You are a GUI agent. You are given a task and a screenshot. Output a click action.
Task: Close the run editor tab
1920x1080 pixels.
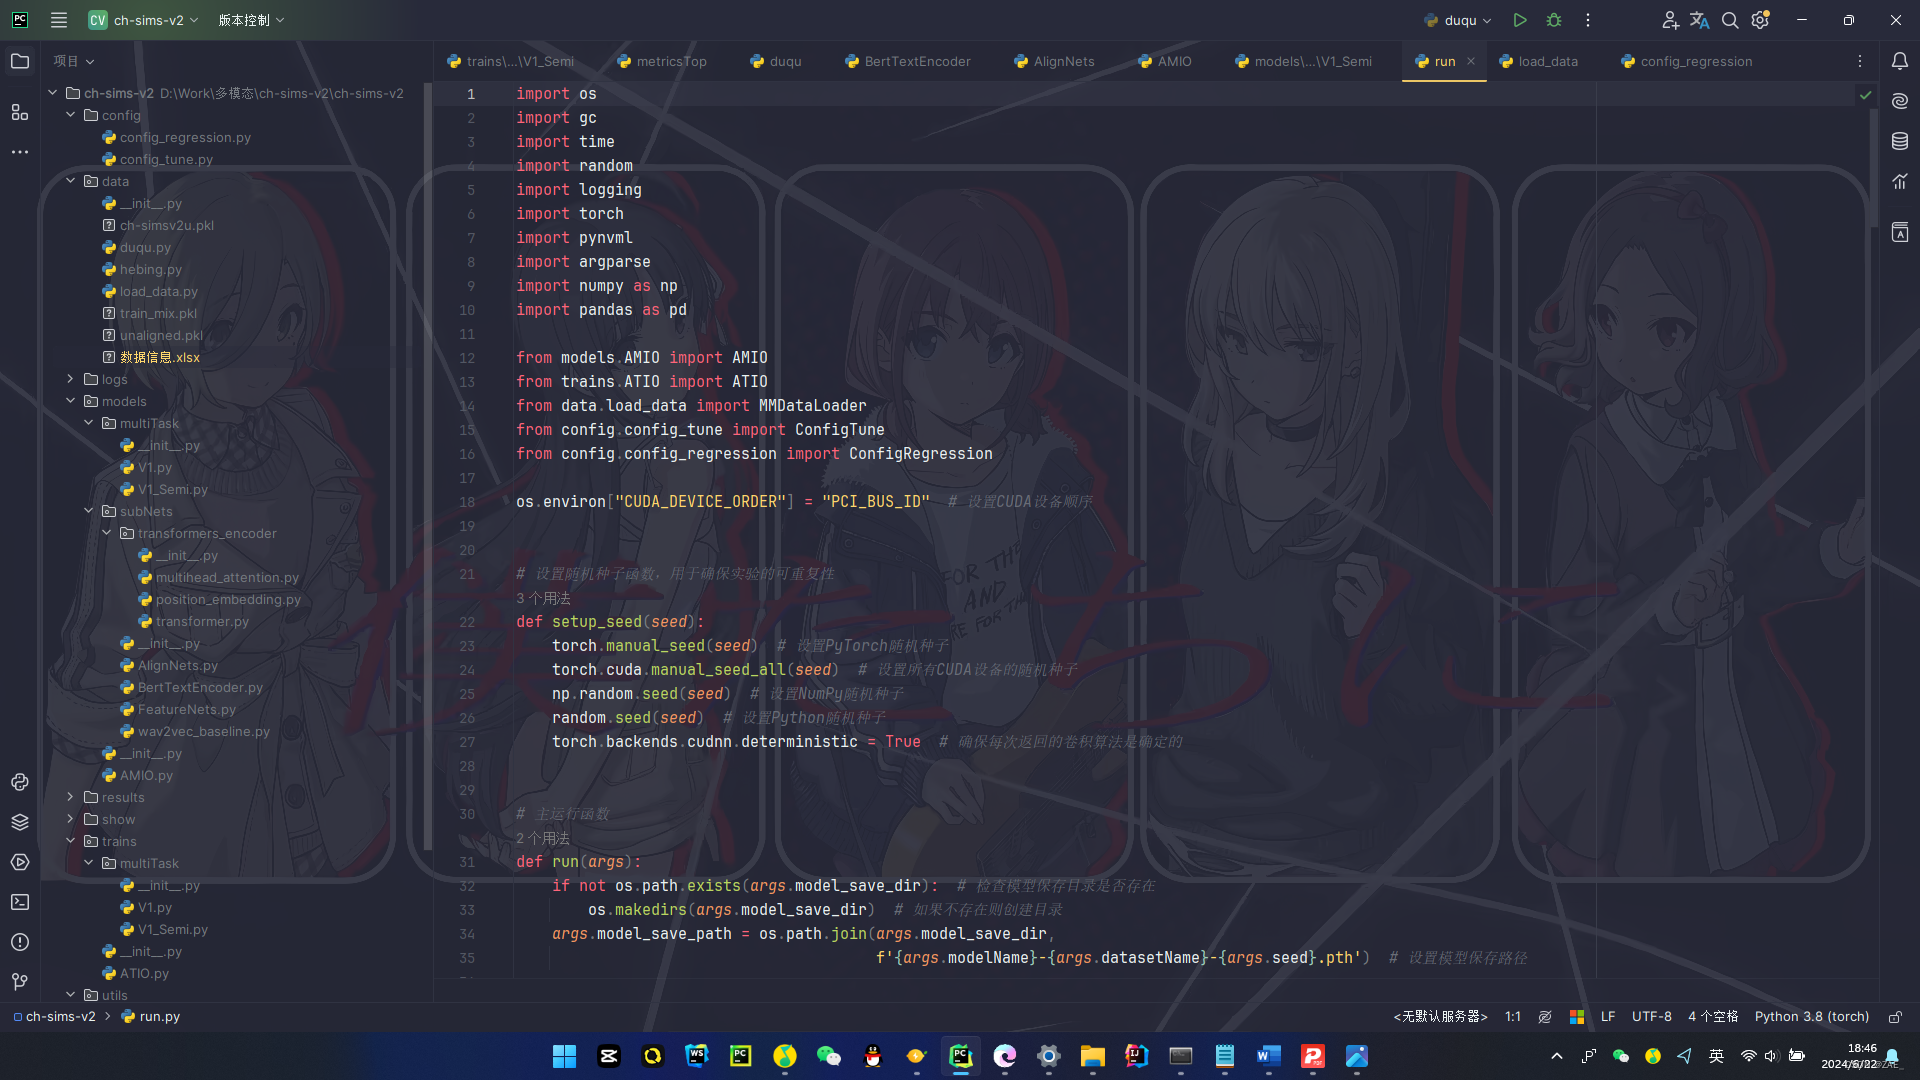click(x=1471, y=61)
